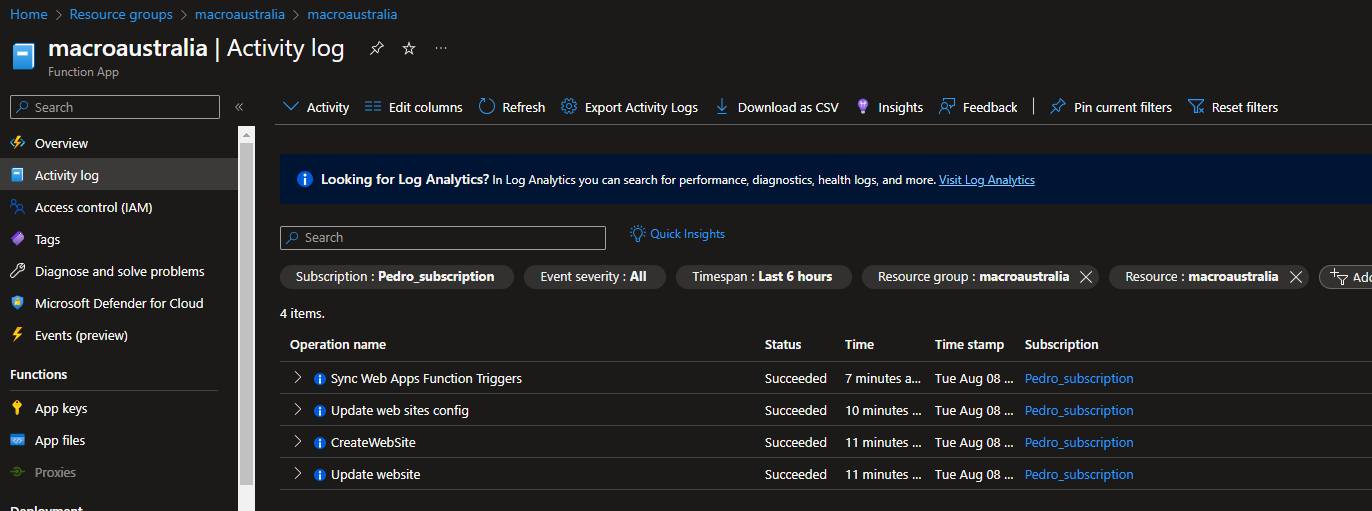Reset filters in the toolbar
Viewport: 1372px width, 511px height.
(1233, 107)
